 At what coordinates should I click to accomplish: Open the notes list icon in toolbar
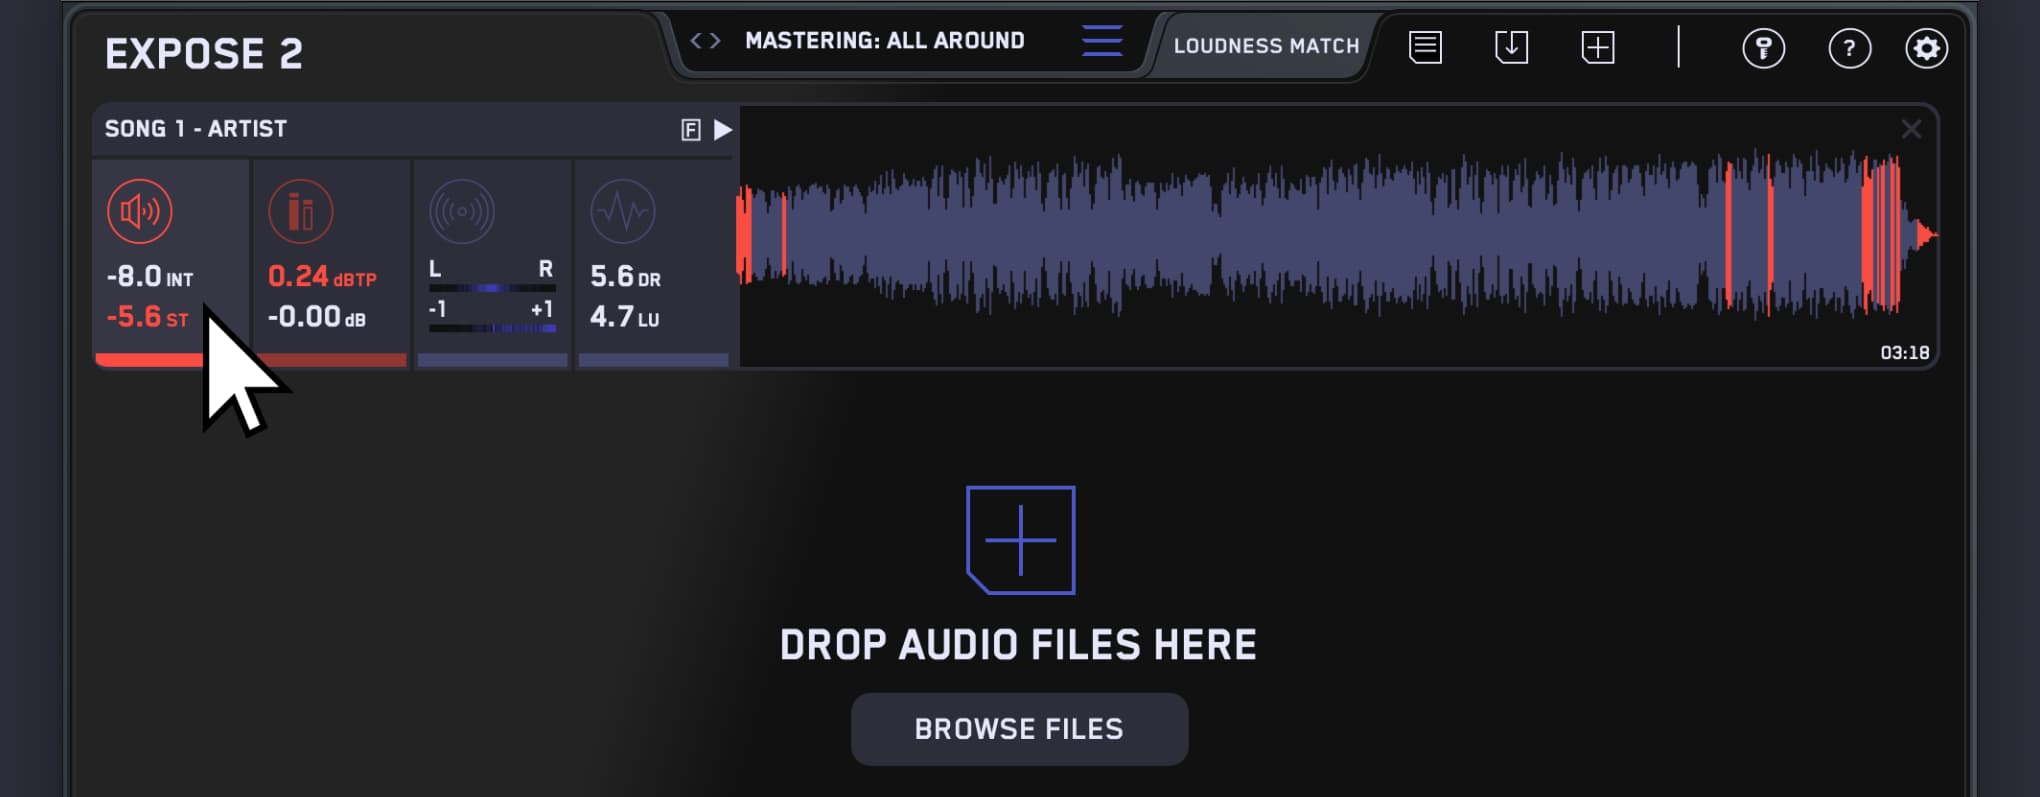coord(1425,47)
